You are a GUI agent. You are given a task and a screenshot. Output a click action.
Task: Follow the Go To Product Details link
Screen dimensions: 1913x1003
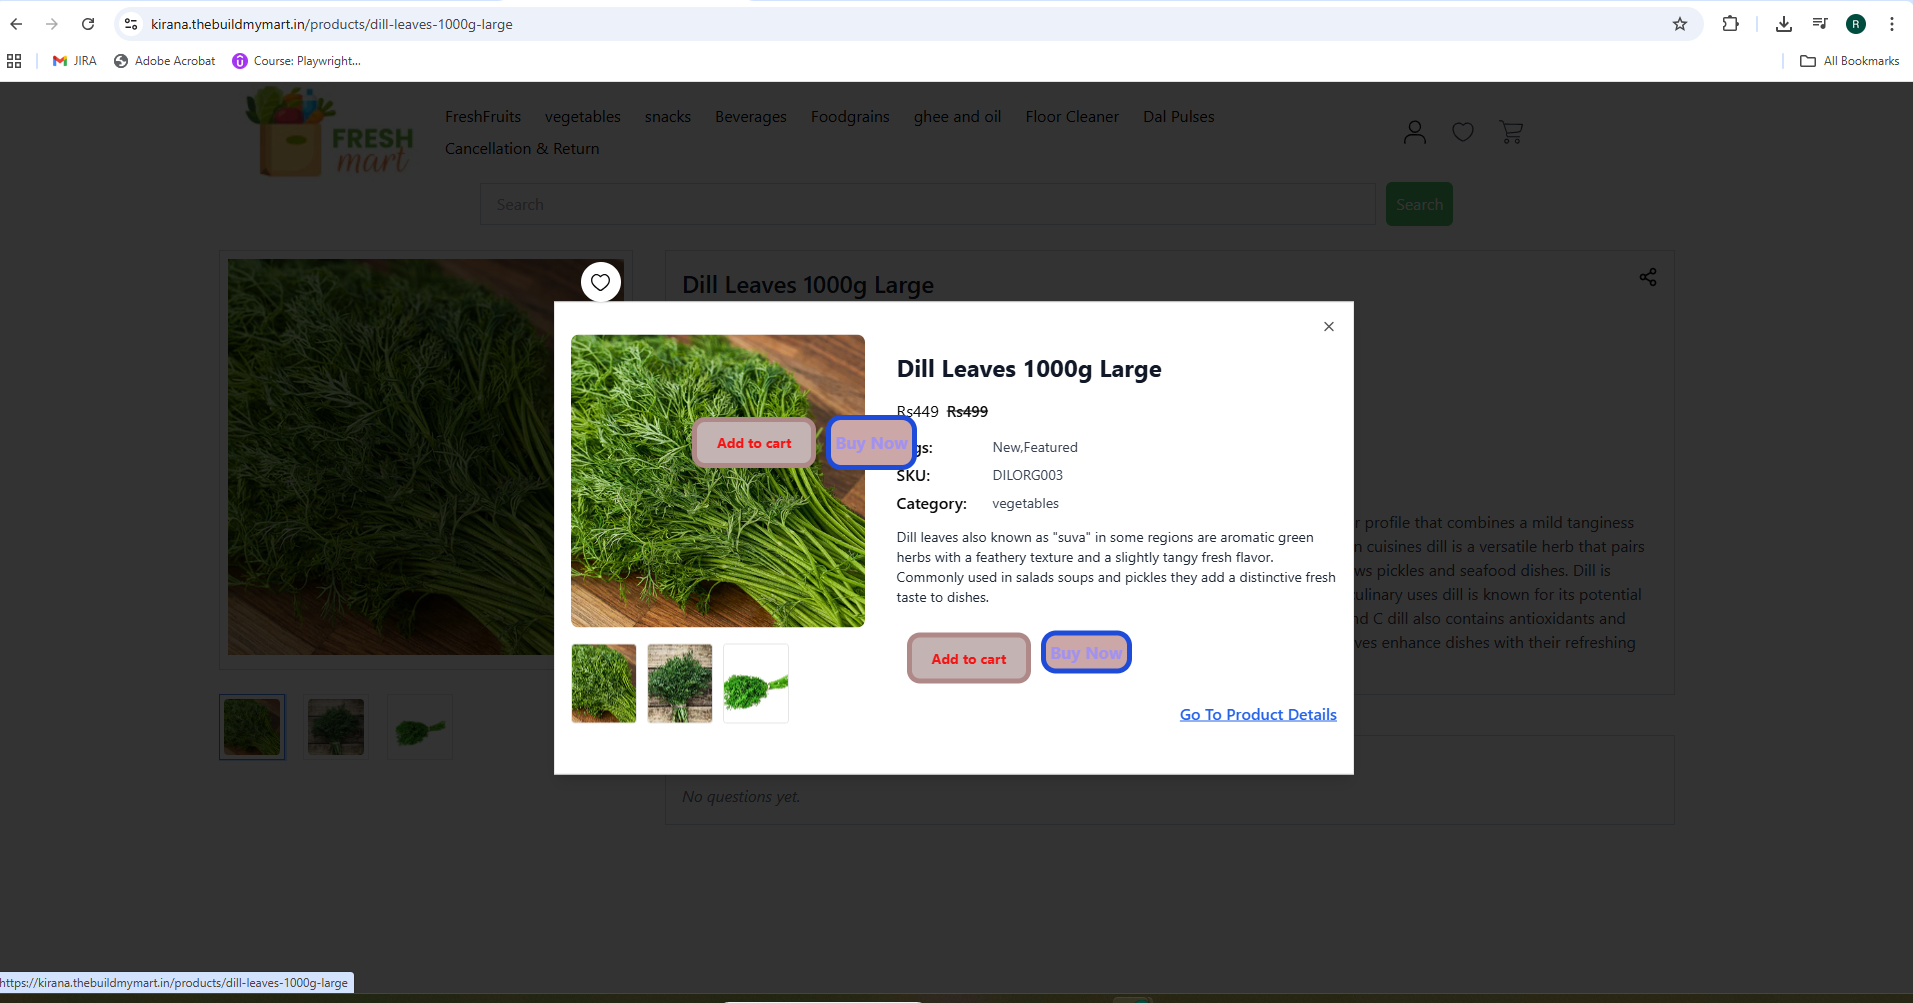click(1258, 714)
